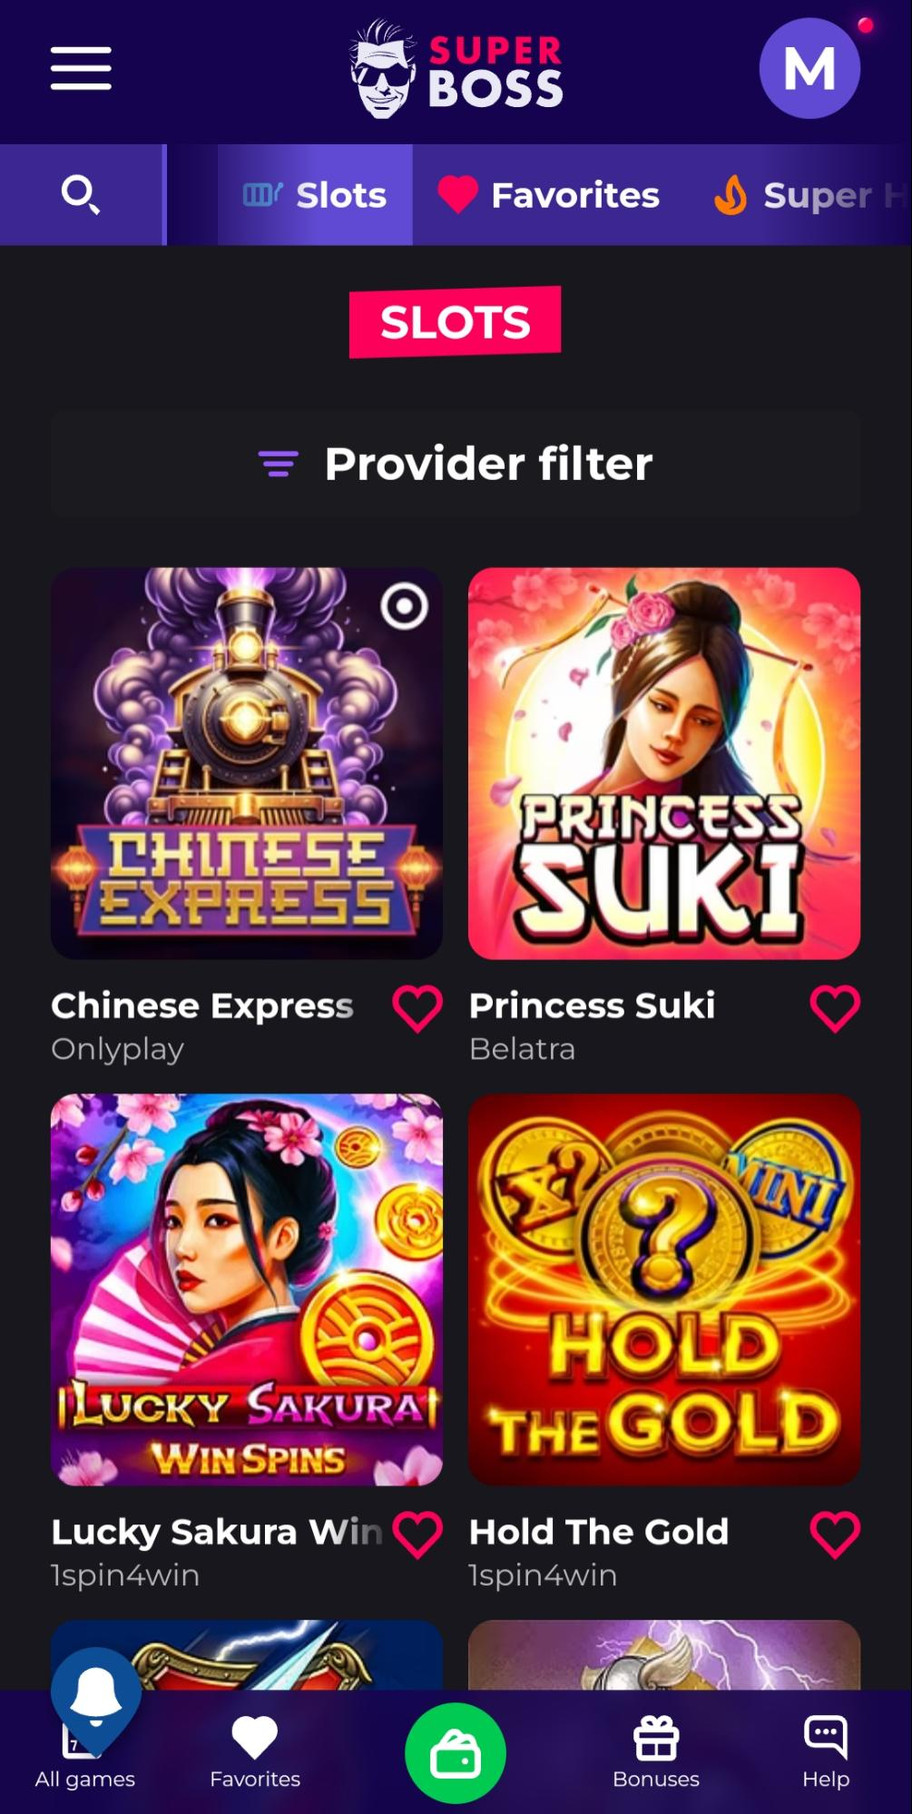Open the Hold The Gold title link
This screenshot has width=912, height=1814.
[599, 1531]
